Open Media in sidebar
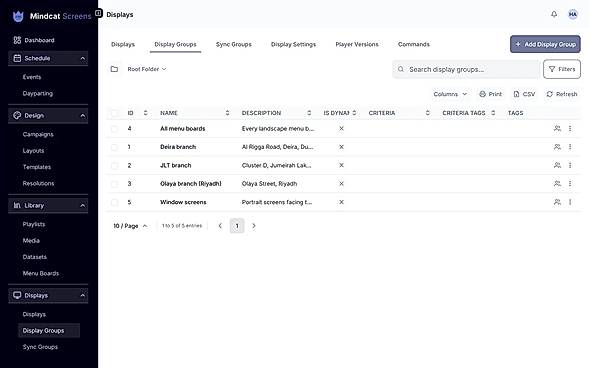589x368 pixels. [x=31, y=241]
